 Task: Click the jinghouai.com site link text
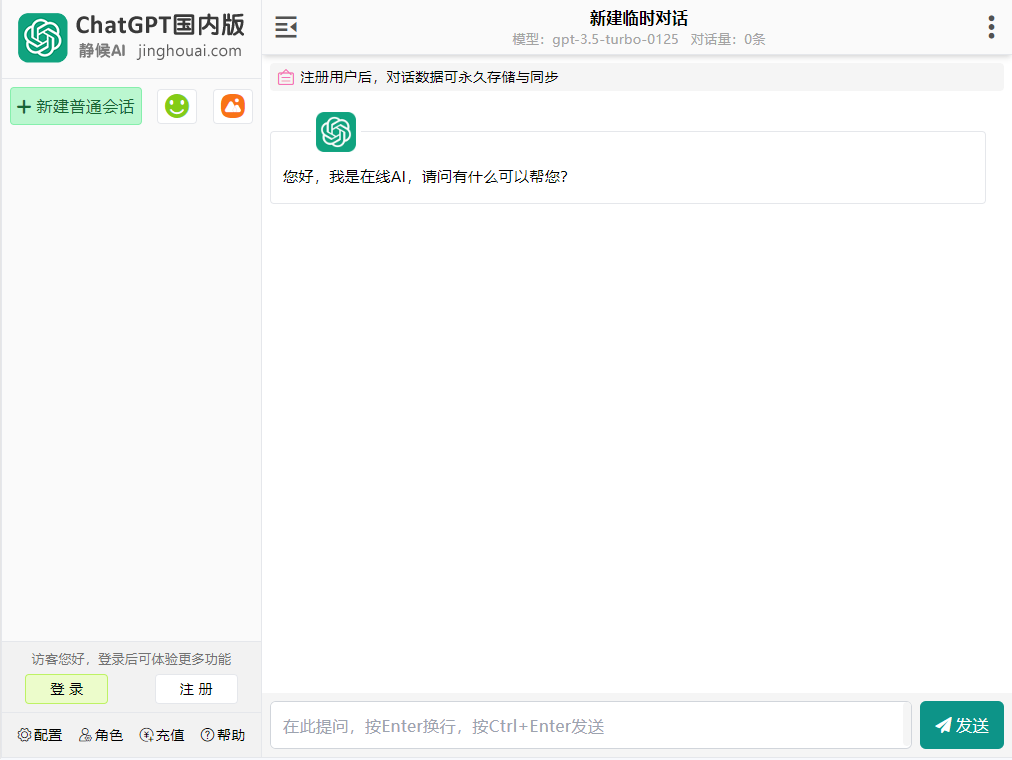click(x=190, y=51)
